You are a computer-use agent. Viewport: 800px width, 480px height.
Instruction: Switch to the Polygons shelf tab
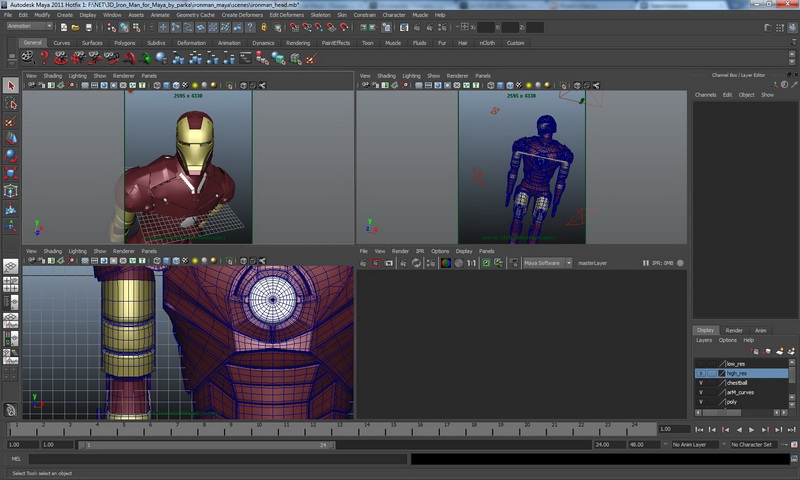pyautogui.click(x=124, y=43)
